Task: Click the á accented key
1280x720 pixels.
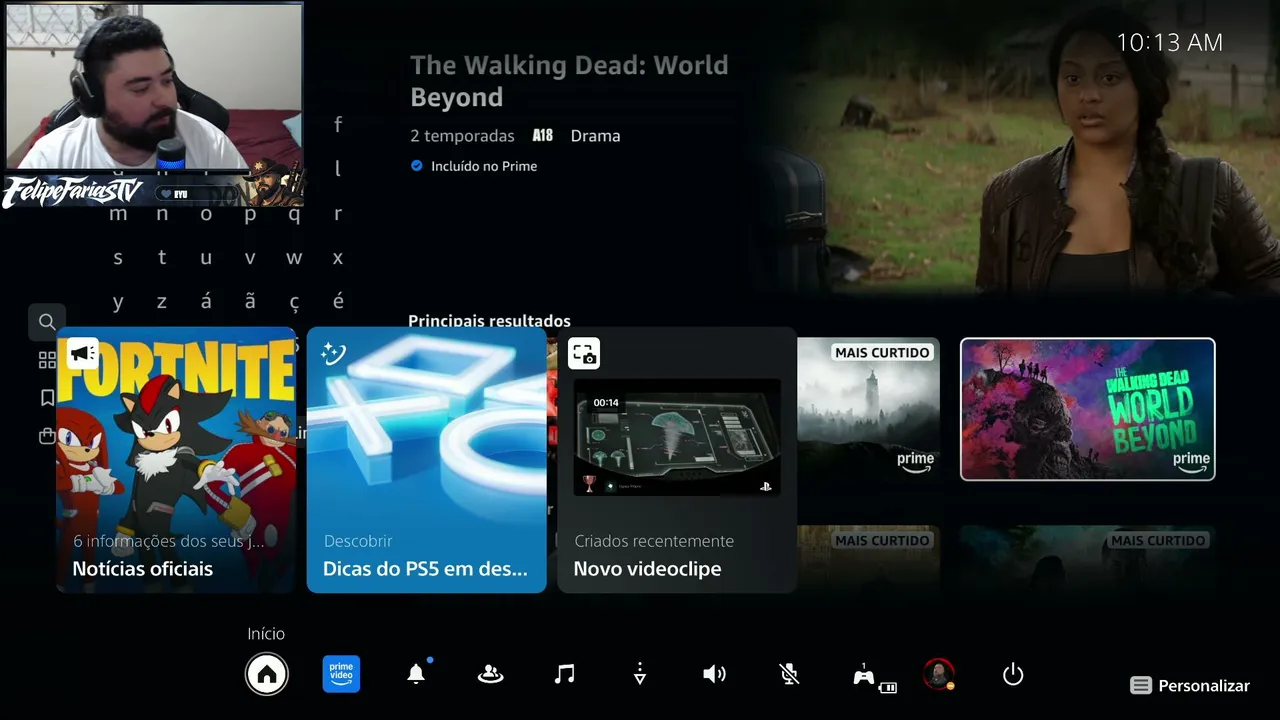Action: coord(206,301)
